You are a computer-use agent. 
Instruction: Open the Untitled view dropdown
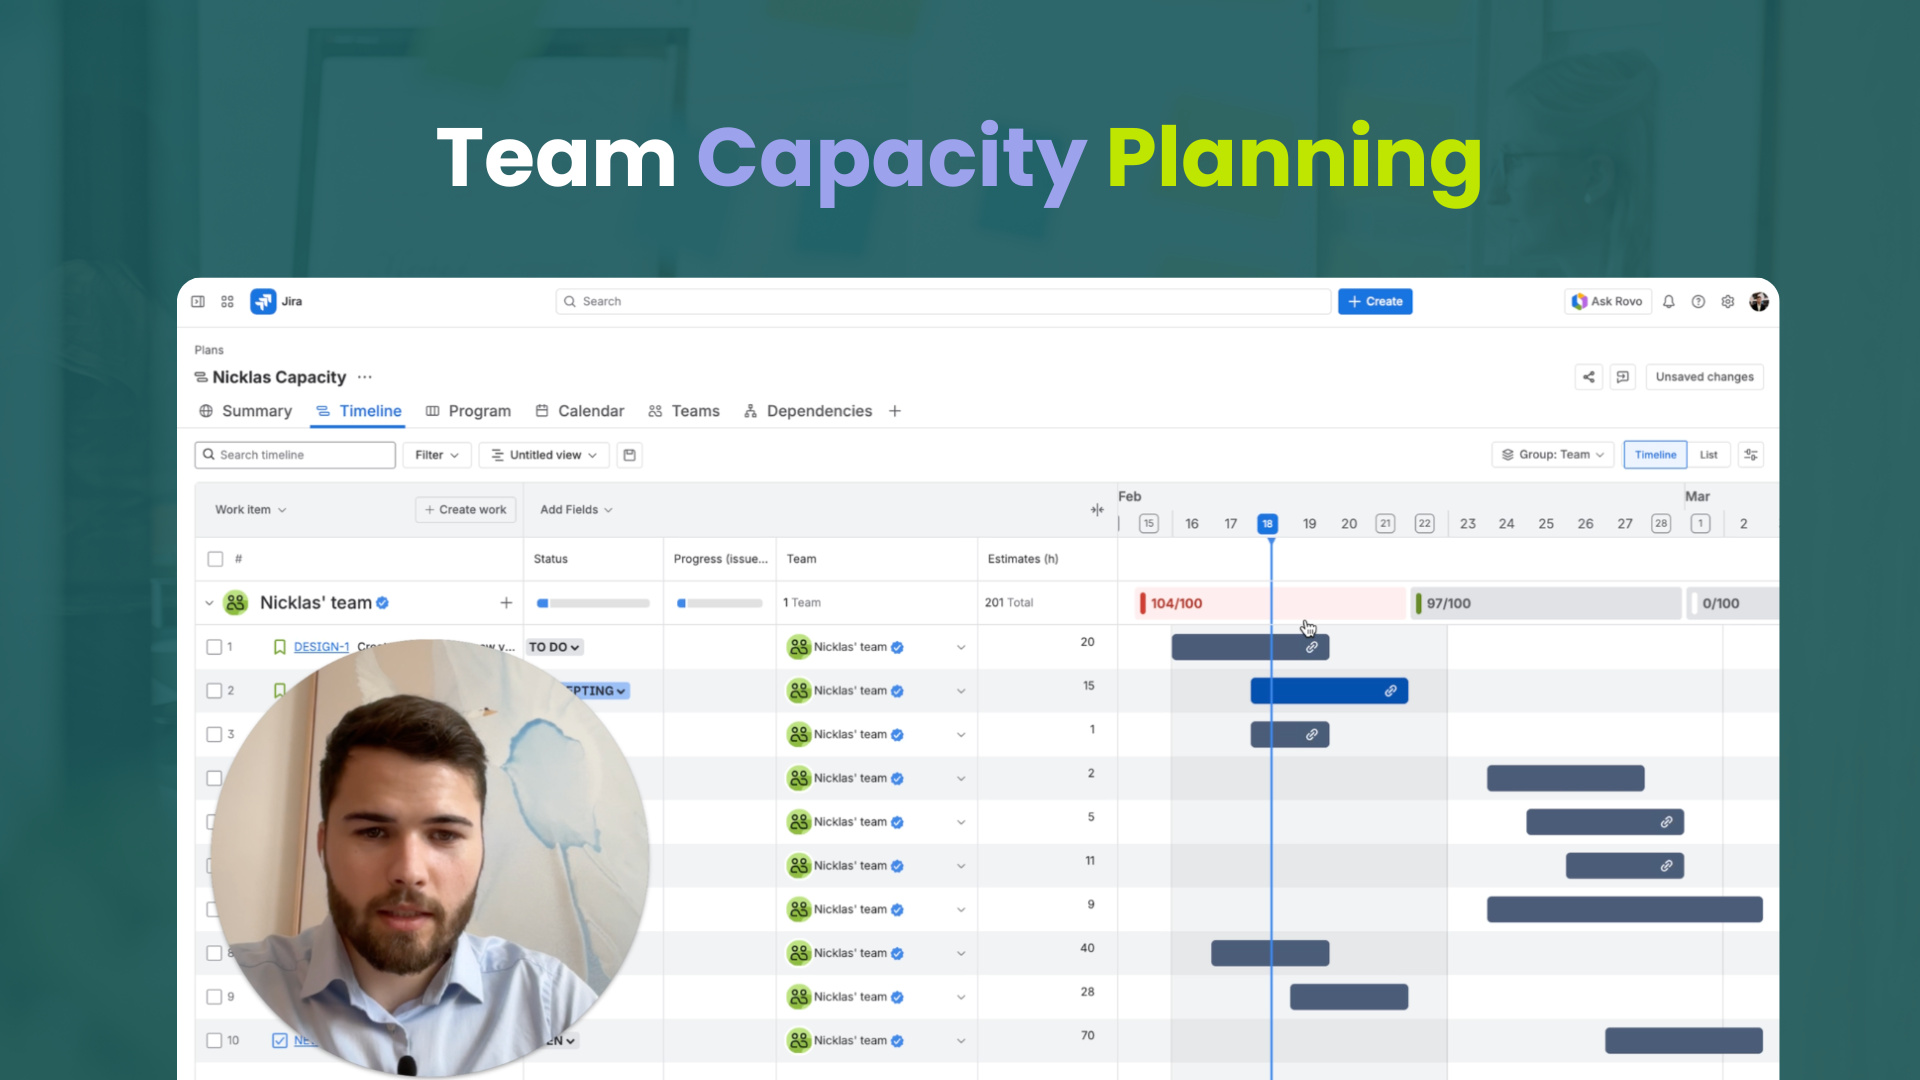pyautogui.click(x=545, y=455)
